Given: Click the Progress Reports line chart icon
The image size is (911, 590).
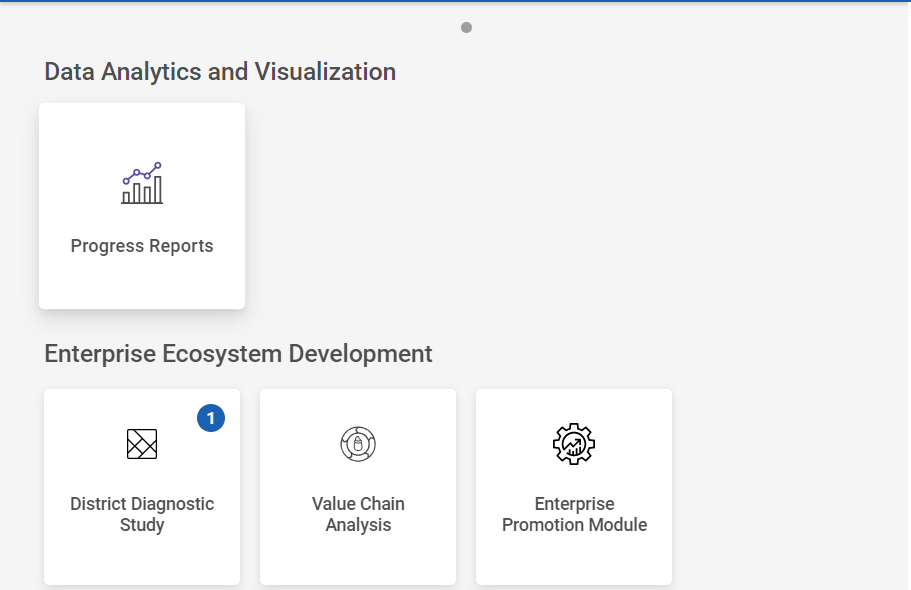Looking at the screenshot, I should 142,184.
